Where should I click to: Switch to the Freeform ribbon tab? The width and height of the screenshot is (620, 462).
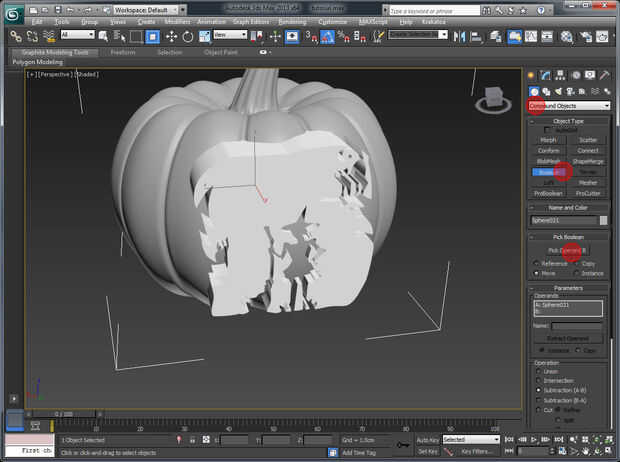122,52
